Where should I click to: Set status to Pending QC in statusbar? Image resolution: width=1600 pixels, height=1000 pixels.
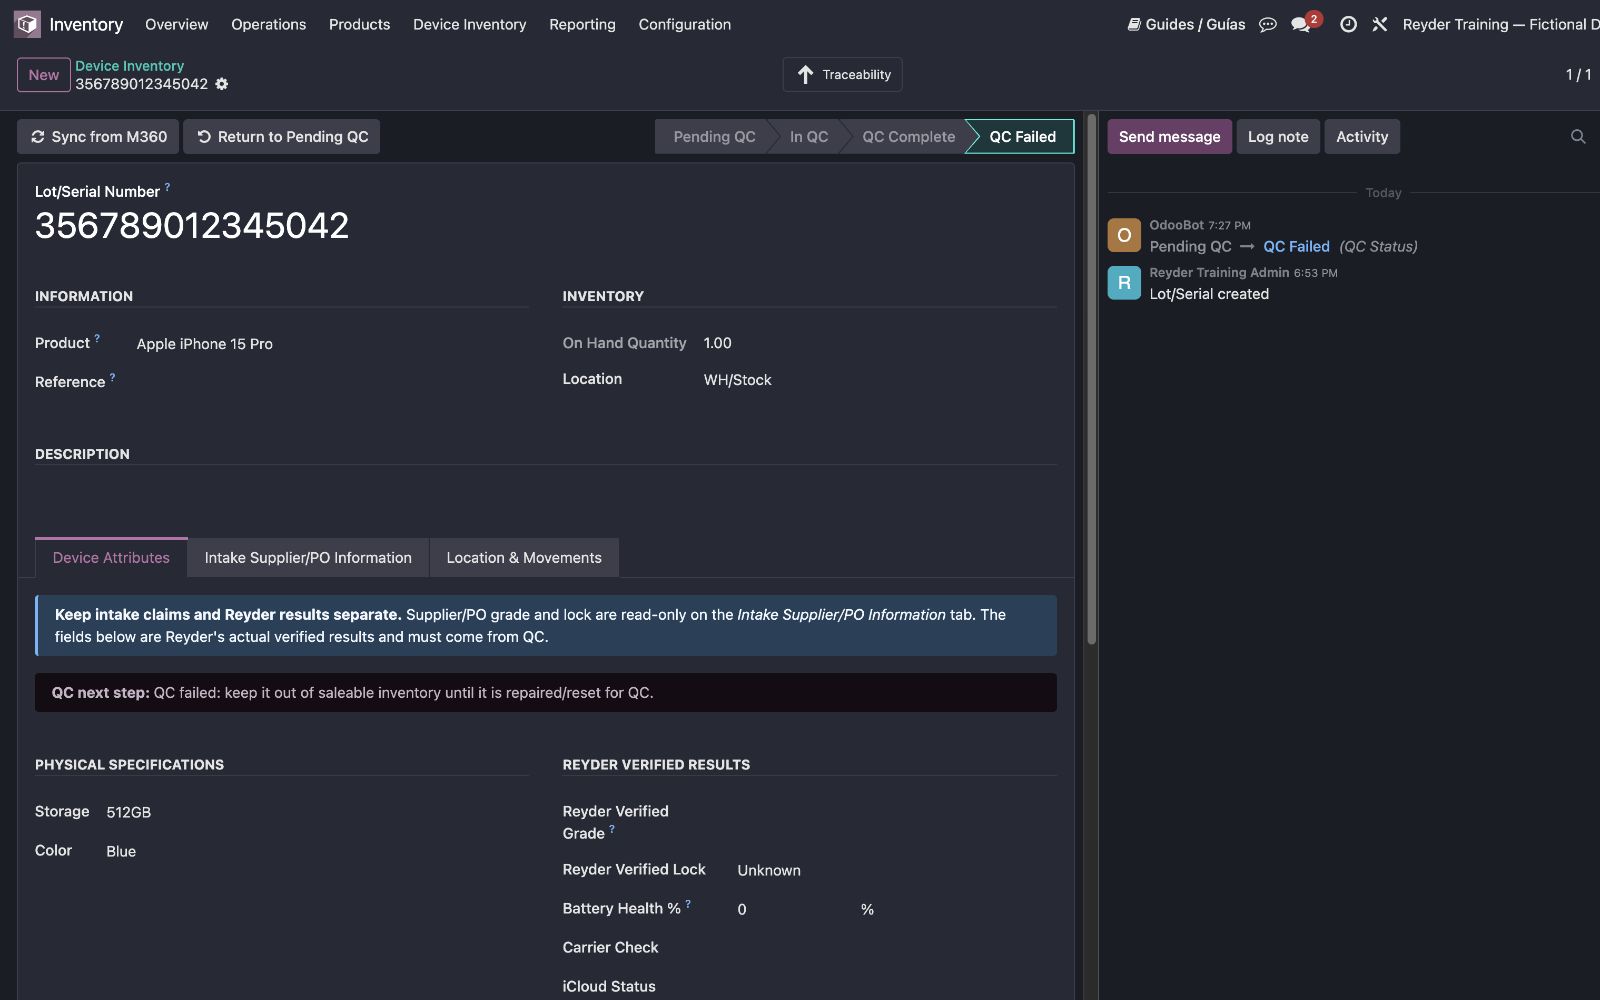[714, 137]
